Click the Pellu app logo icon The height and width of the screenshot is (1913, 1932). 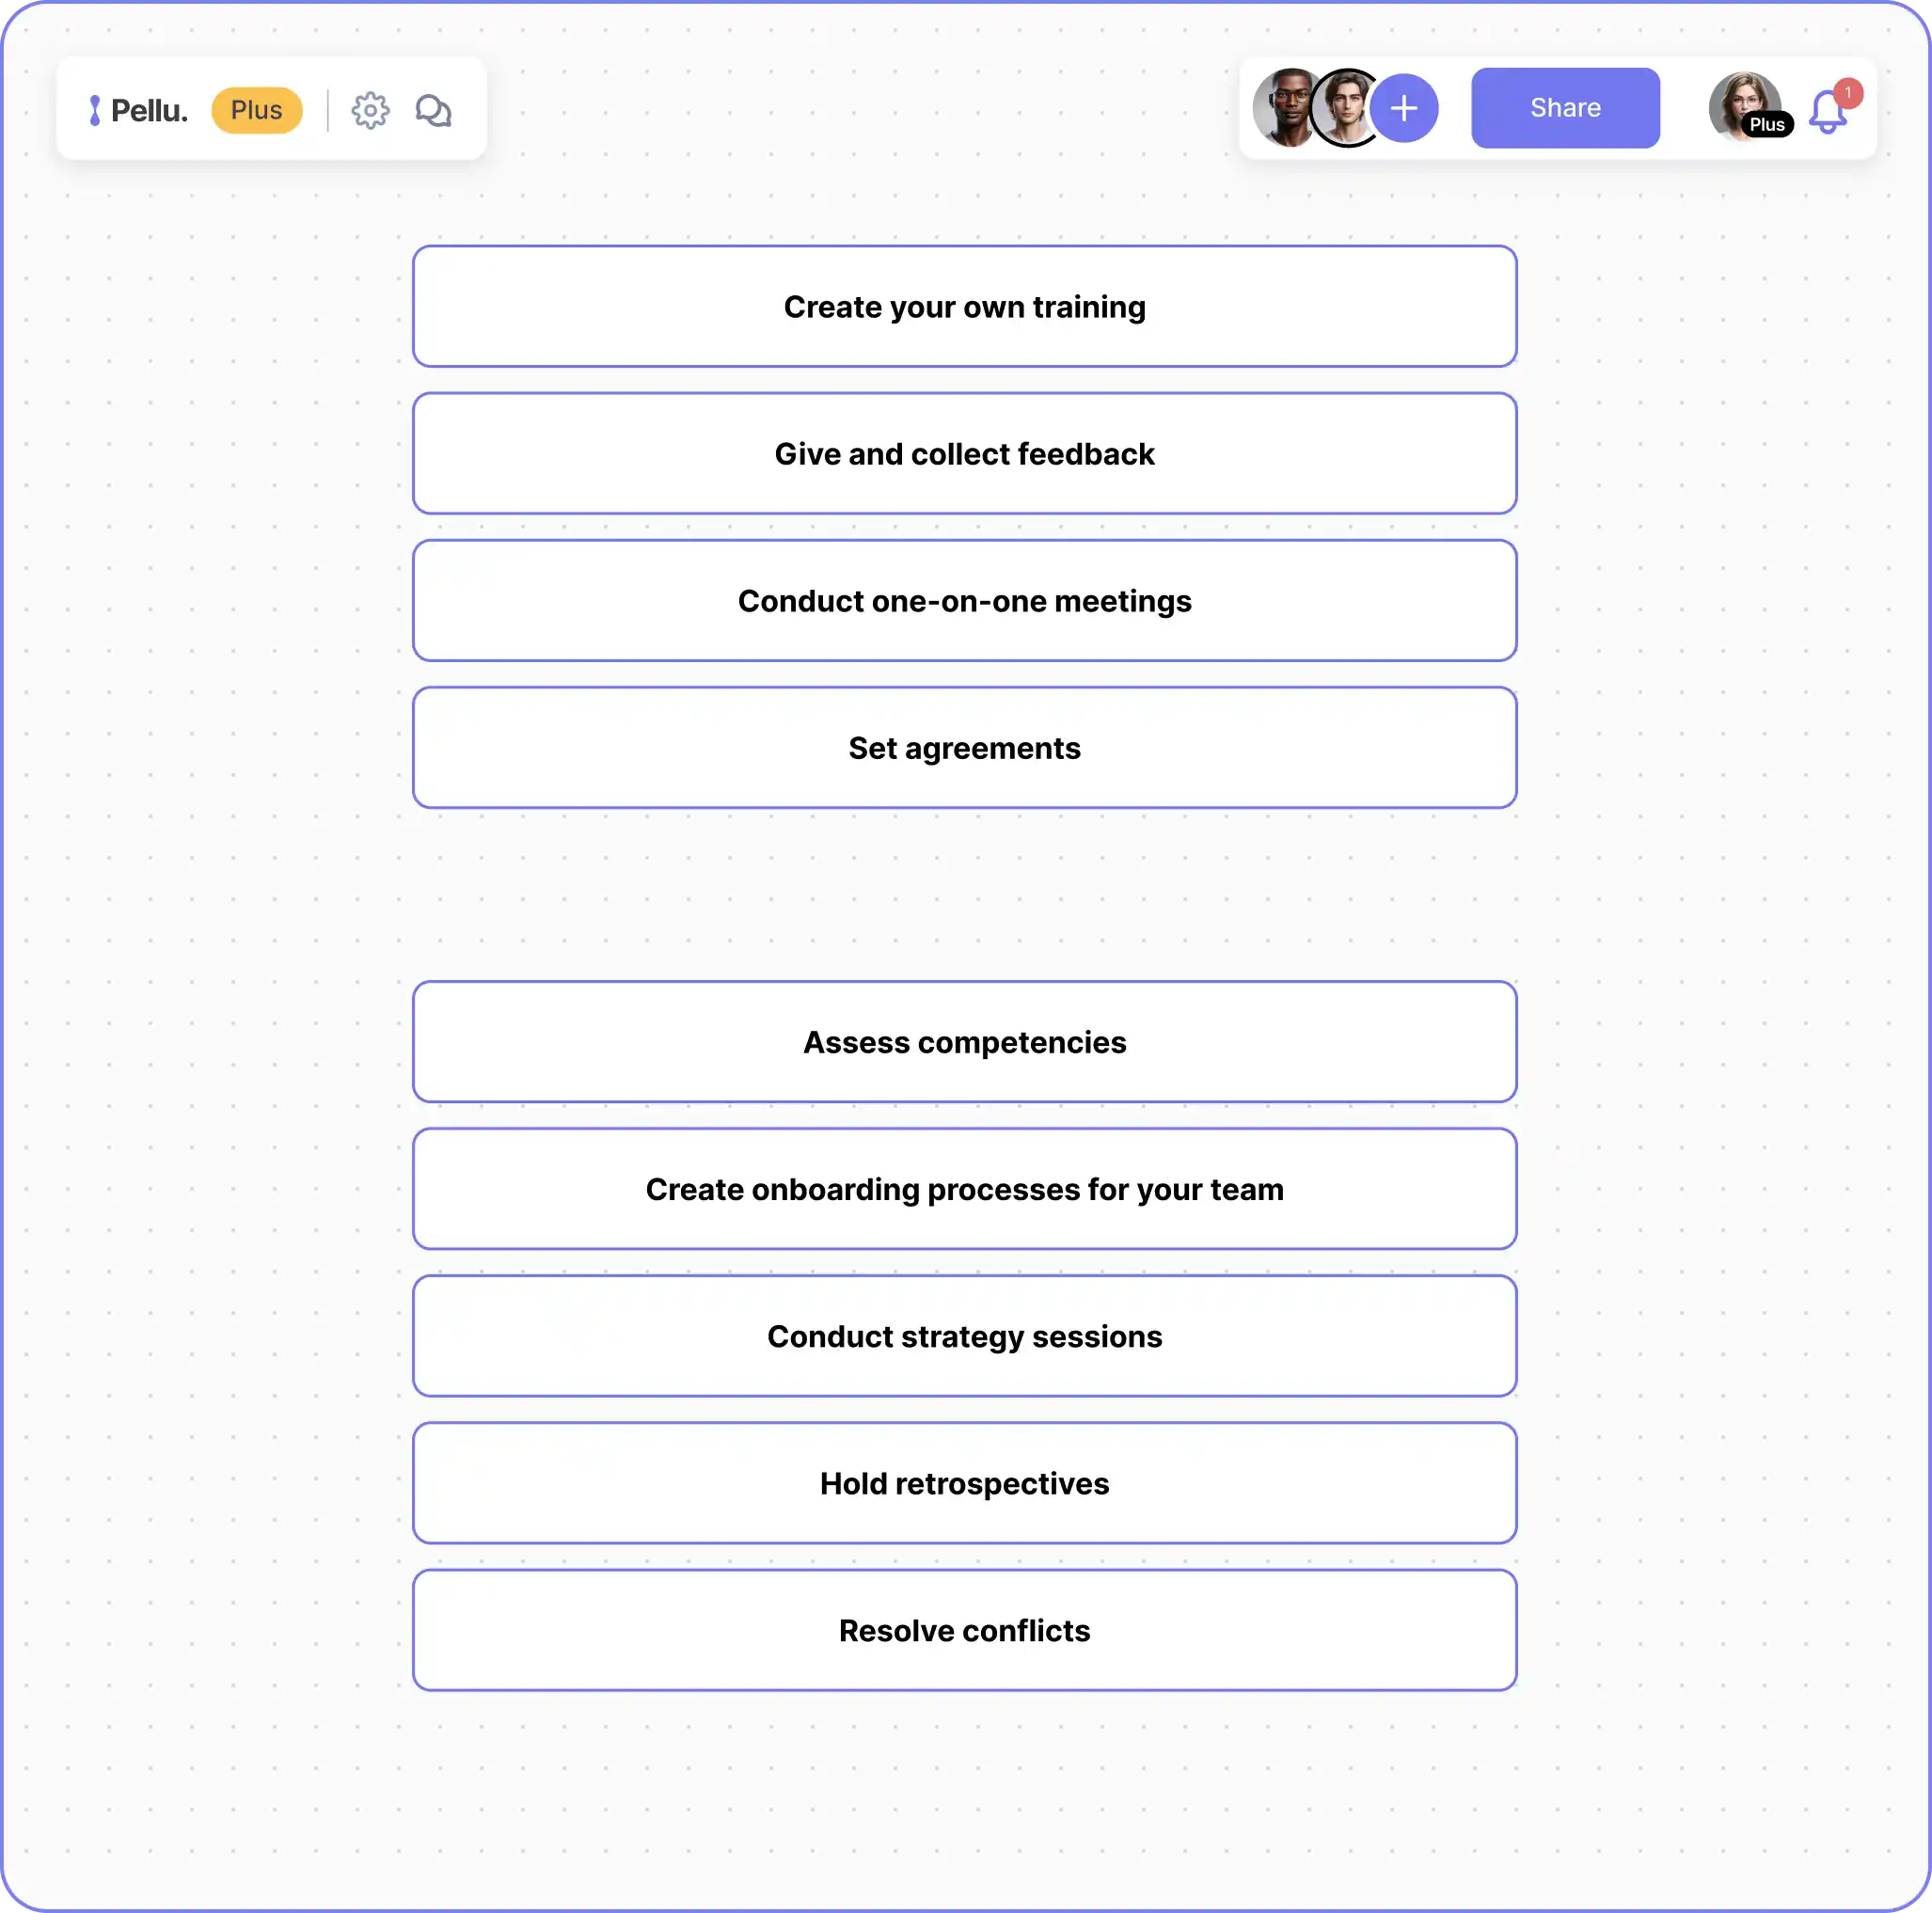pyautogui.click(x=93, y=108)
